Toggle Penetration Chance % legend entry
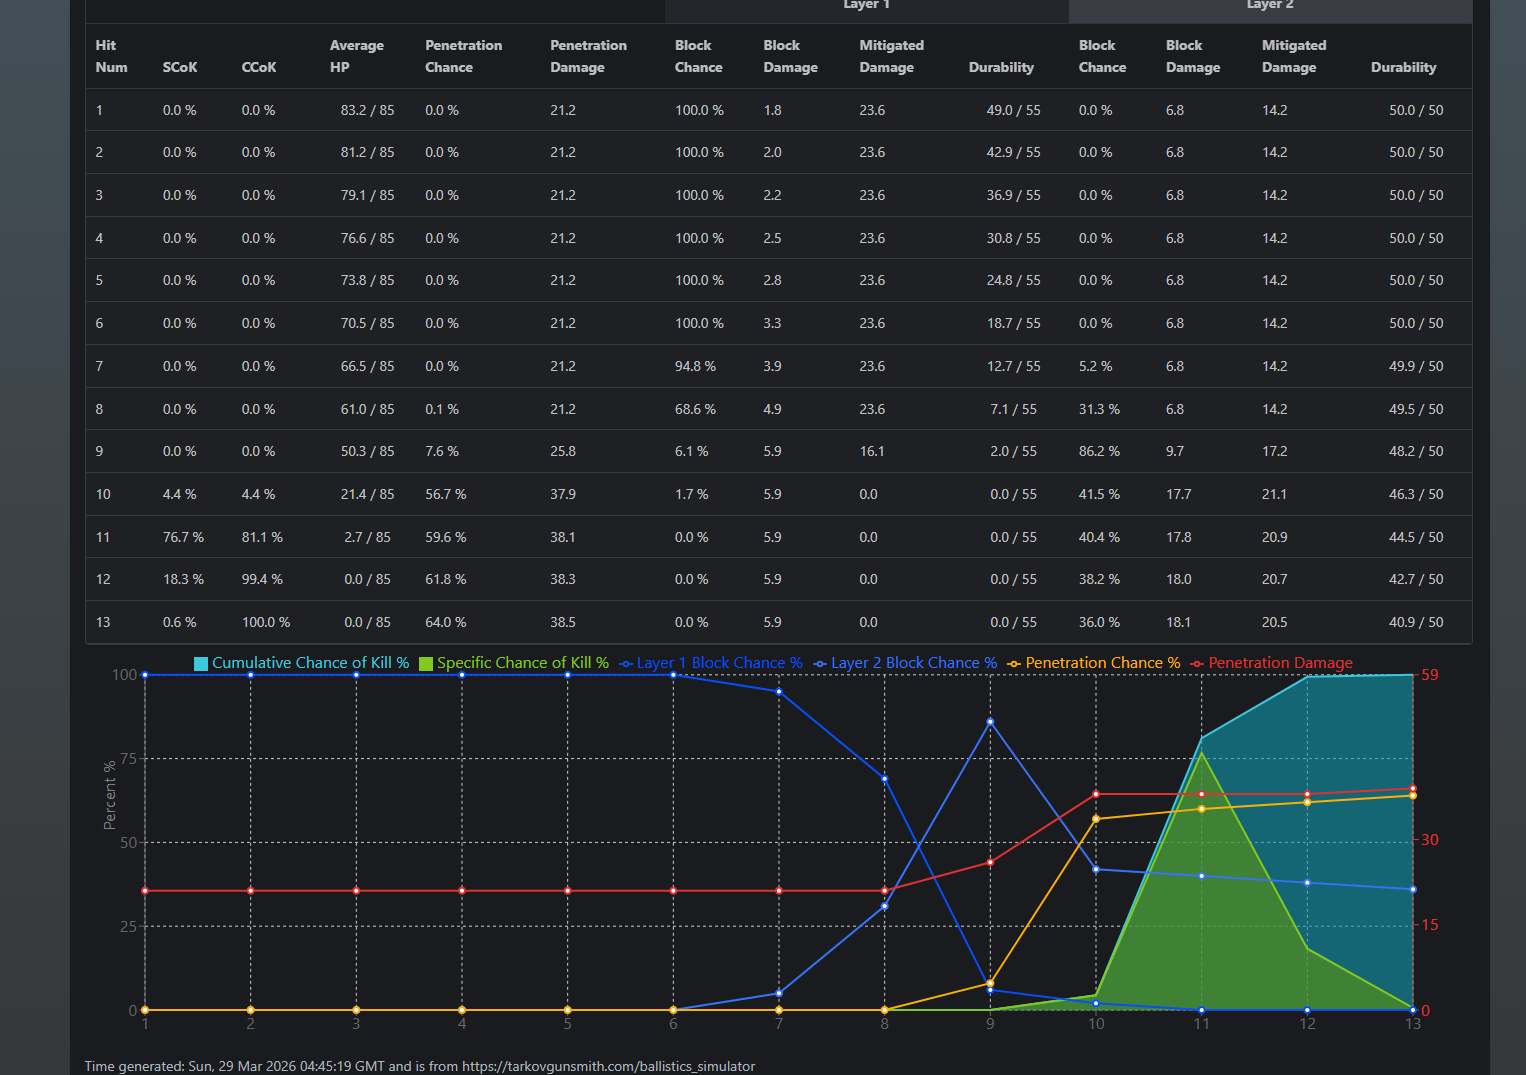This screenshot has width=1526, height=1075. [1093, 663]
